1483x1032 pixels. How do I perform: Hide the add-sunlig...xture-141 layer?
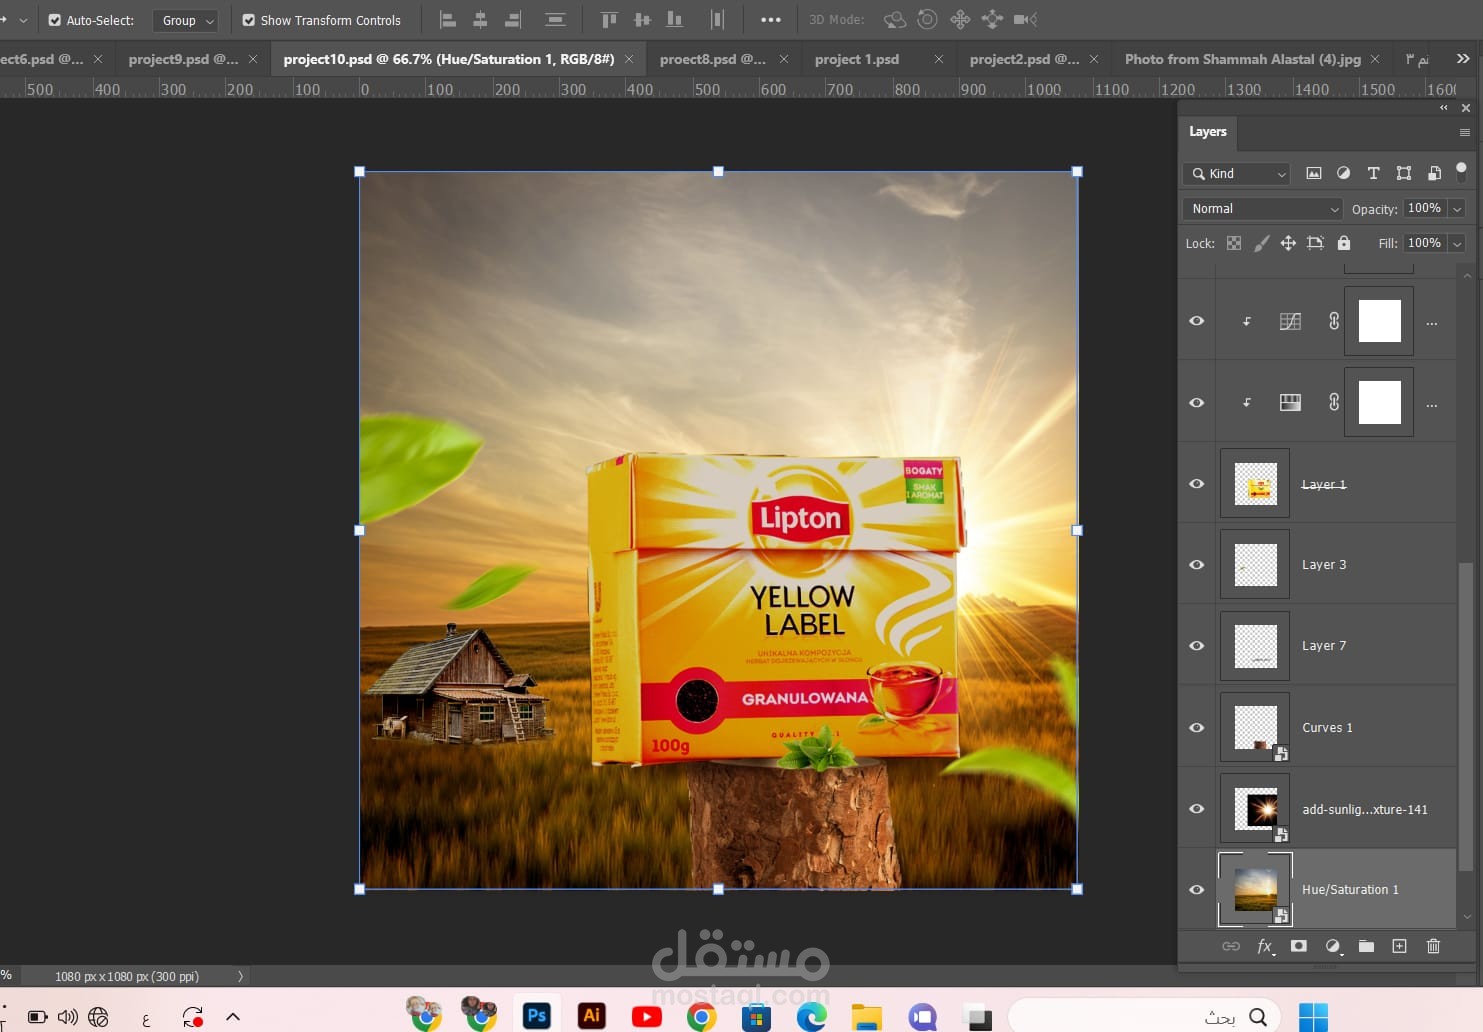(1196, 809)
